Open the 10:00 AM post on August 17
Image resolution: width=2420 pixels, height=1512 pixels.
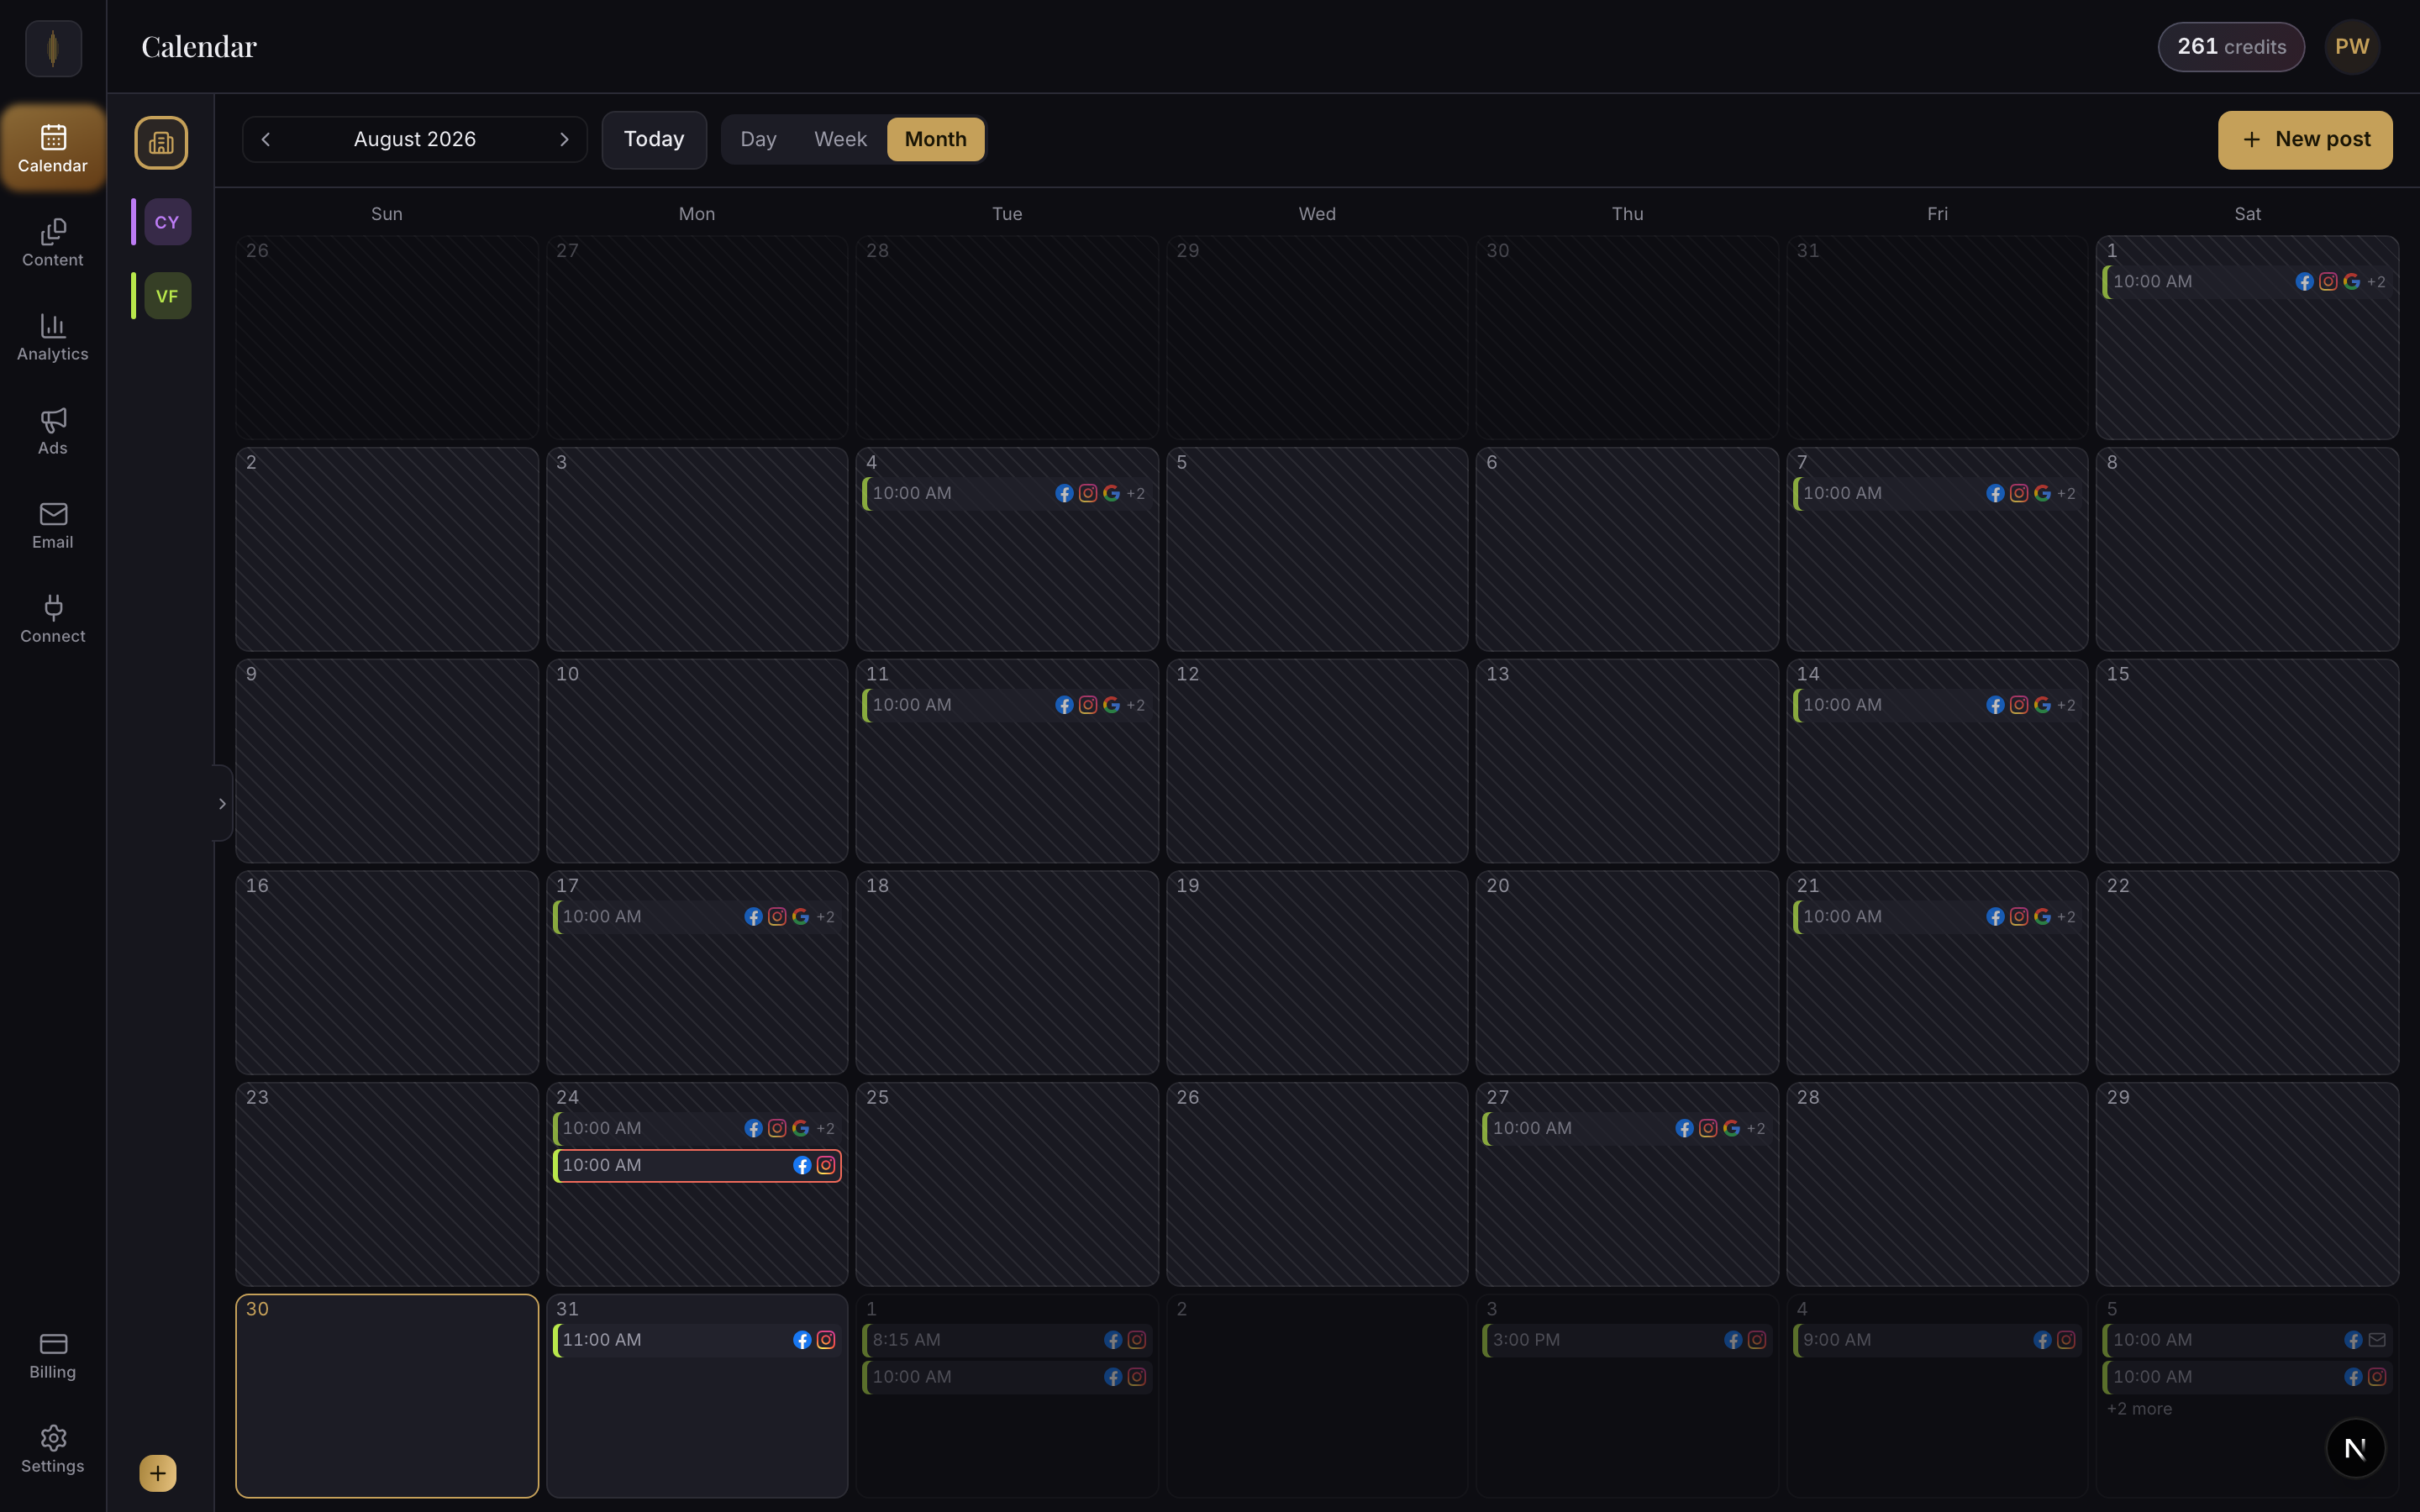click(697, 917)
